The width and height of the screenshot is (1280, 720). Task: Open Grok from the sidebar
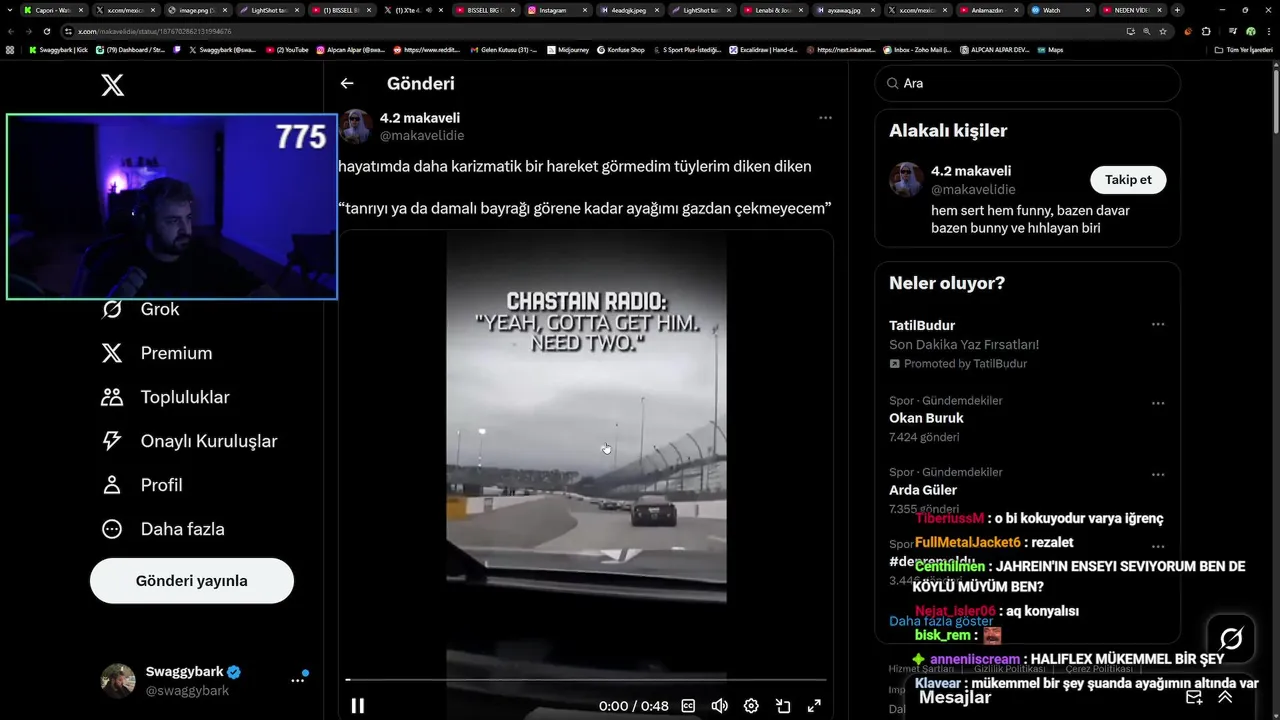click(x=140, y=309)
